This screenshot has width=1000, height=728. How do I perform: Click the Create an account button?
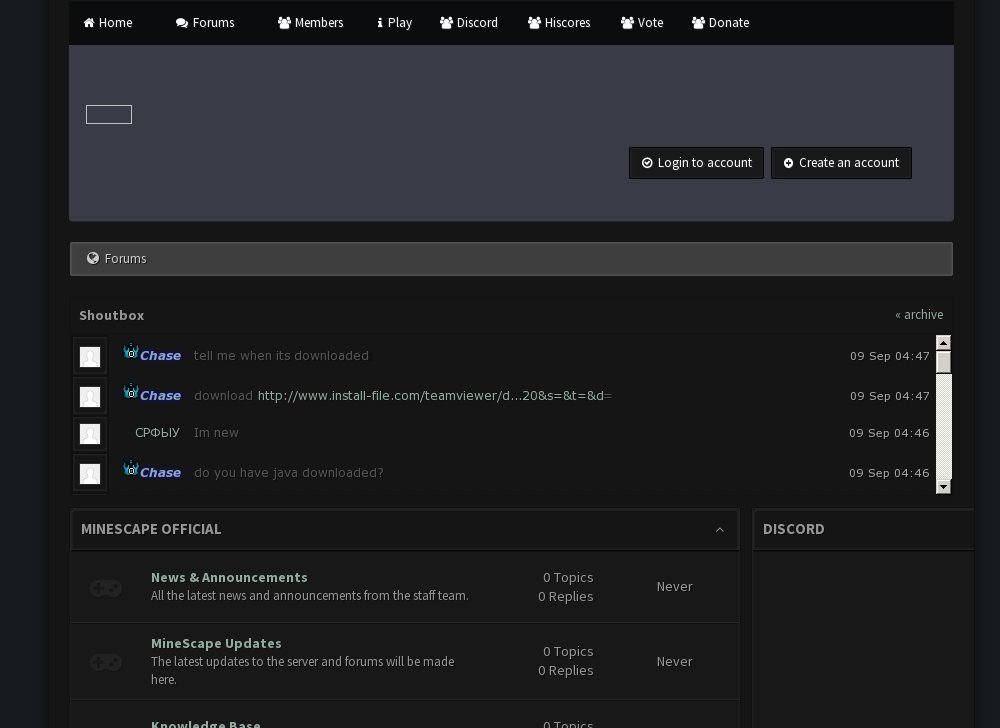(841, 163)
